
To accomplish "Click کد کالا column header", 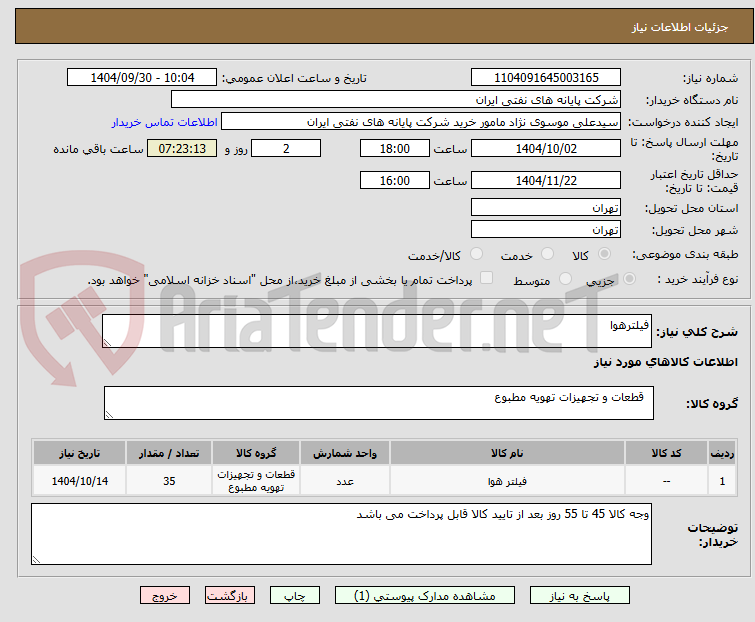I will [666, 453].
